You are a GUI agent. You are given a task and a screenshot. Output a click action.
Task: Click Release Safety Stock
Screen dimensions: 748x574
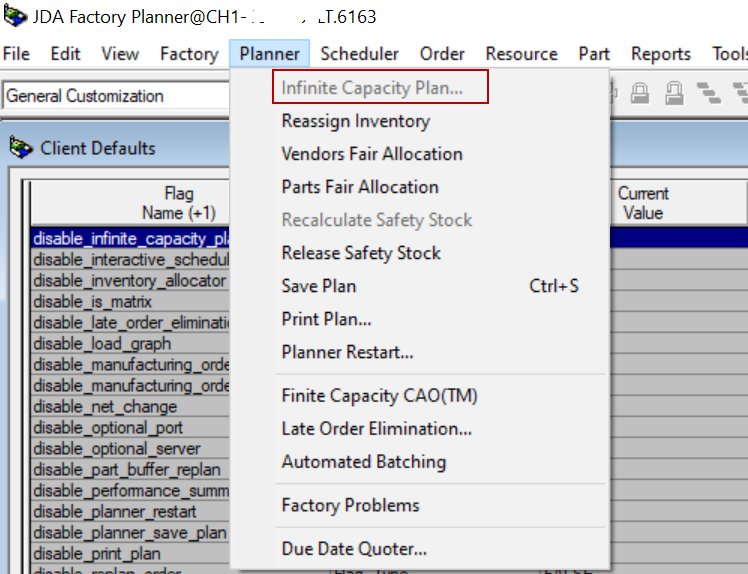point(360,253)
